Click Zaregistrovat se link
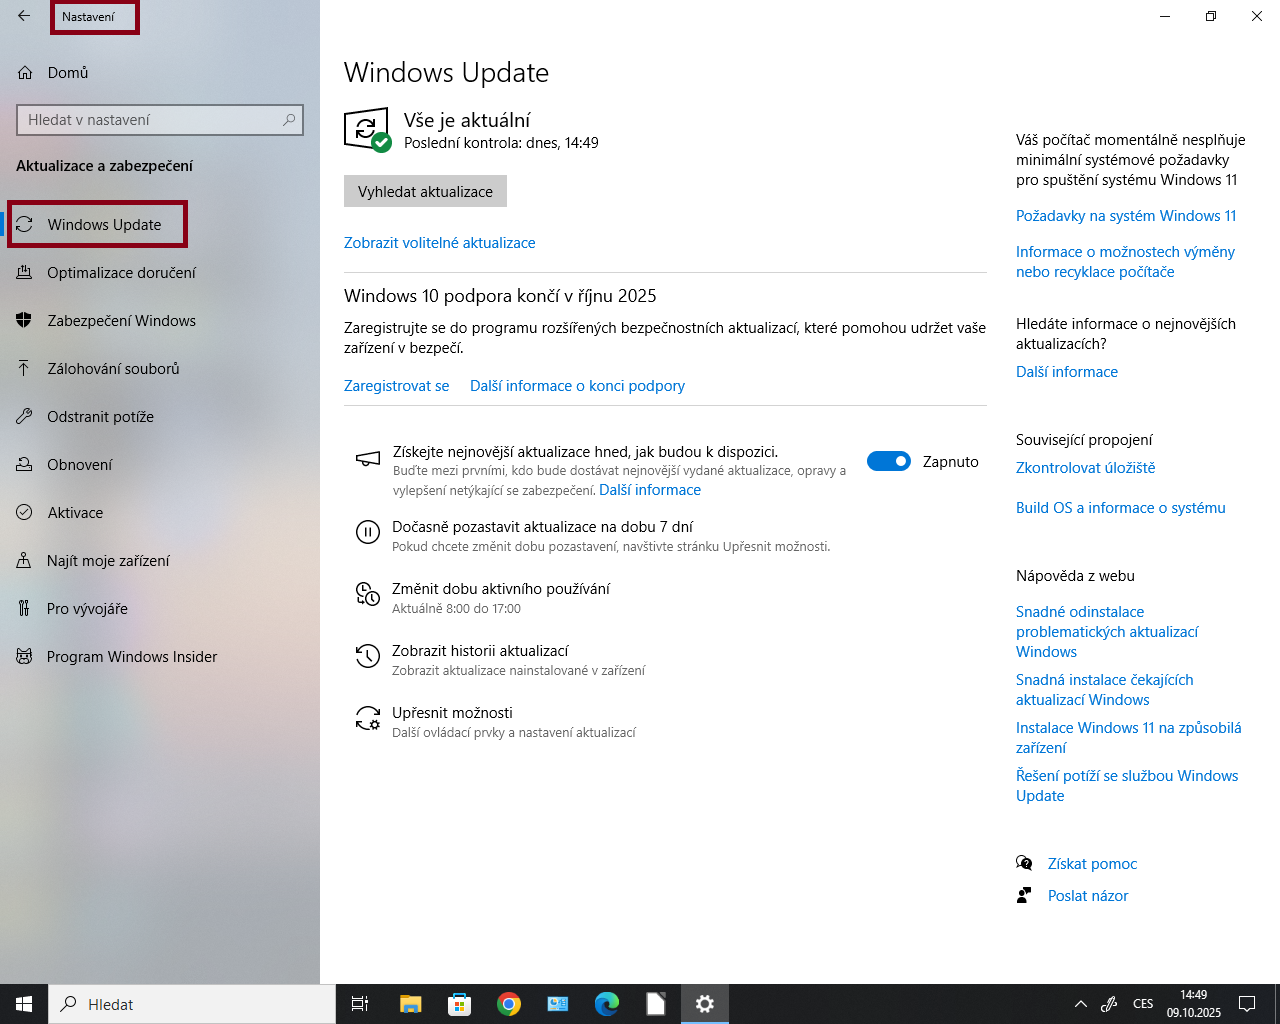The width and height of the screenshot is (1280, 1024). click(x=396, y=386)
